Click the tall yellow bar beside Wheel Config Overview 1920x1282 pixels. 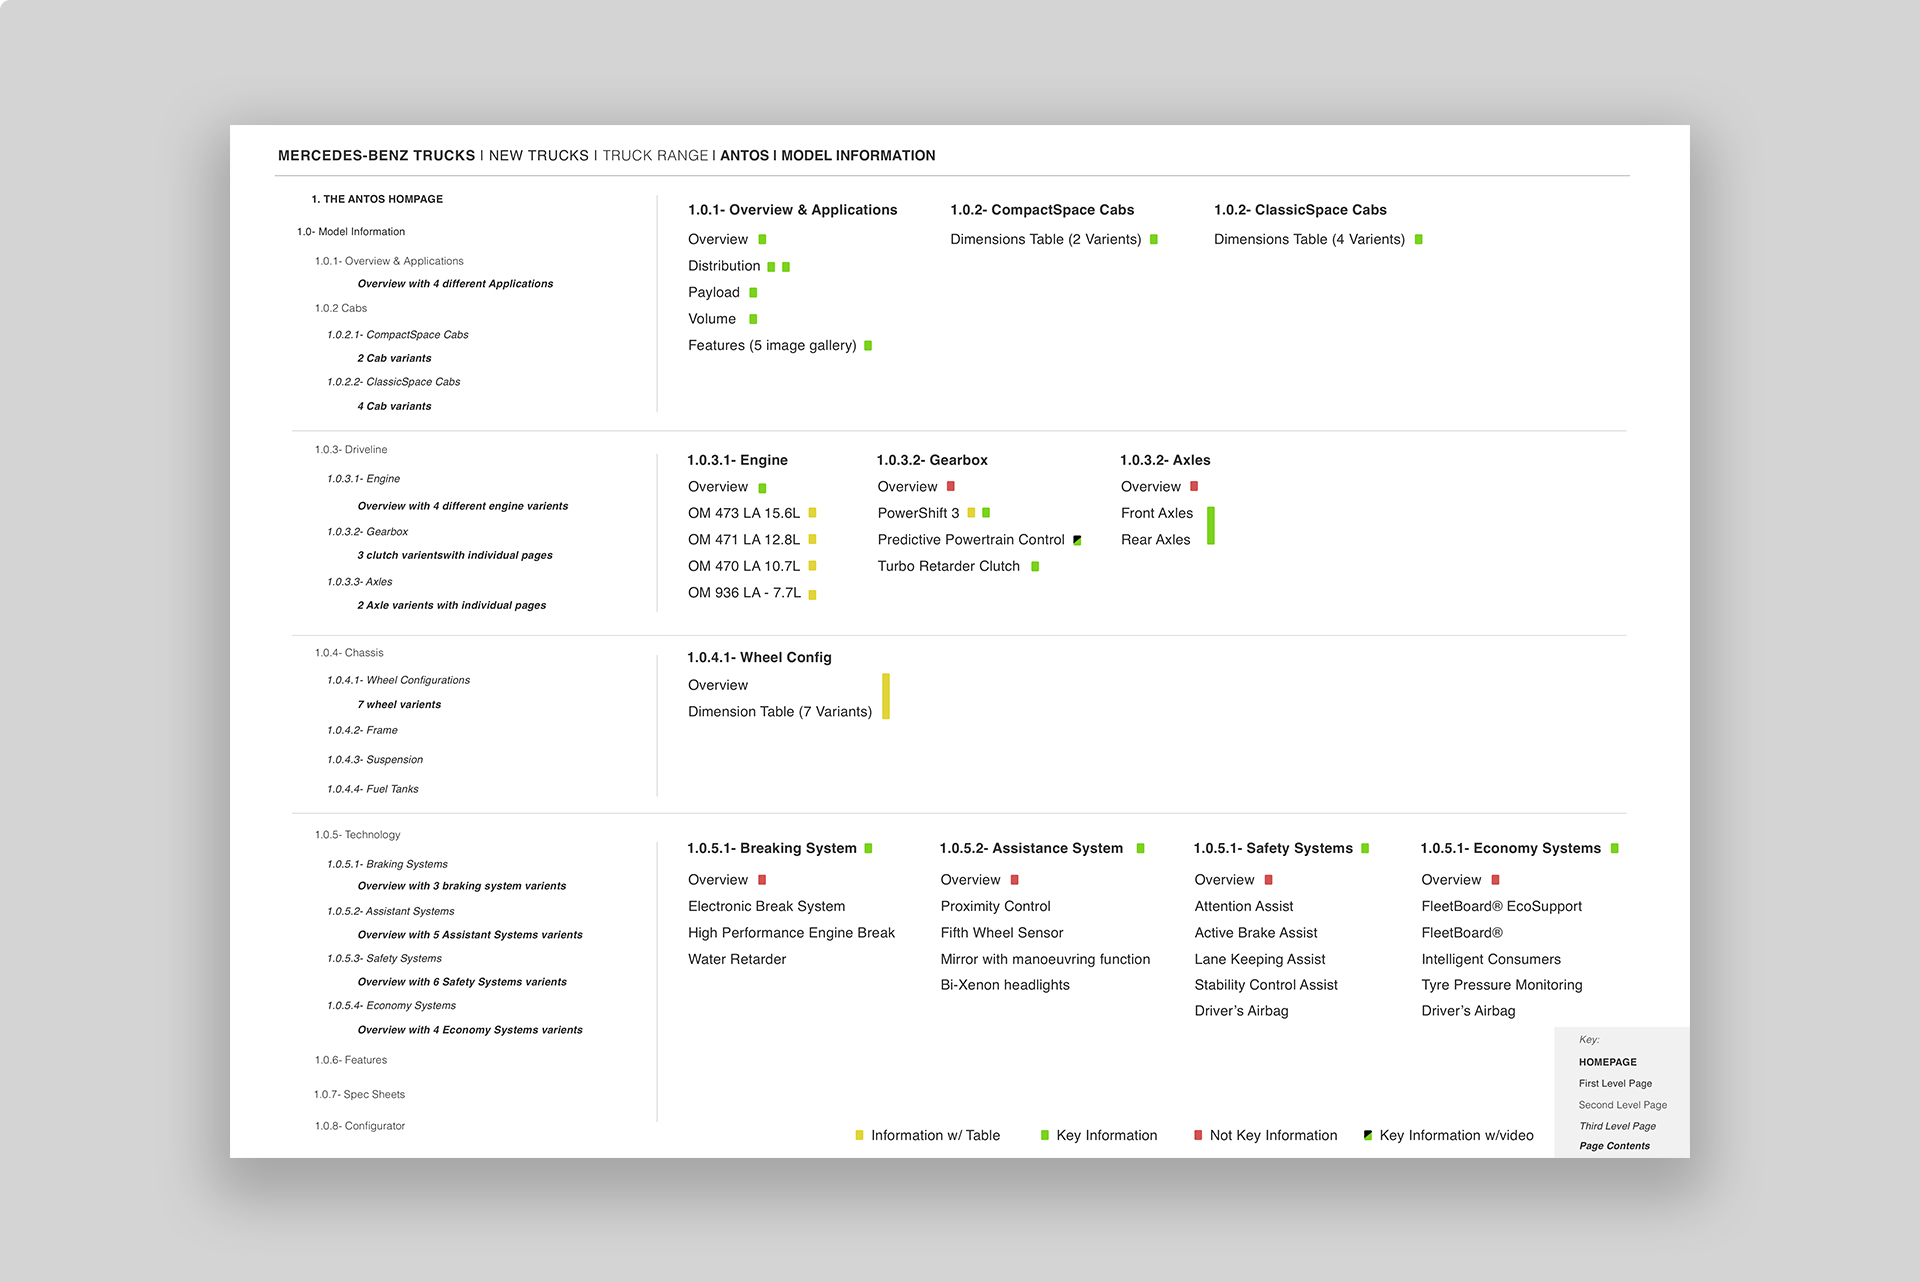[886, 697]
